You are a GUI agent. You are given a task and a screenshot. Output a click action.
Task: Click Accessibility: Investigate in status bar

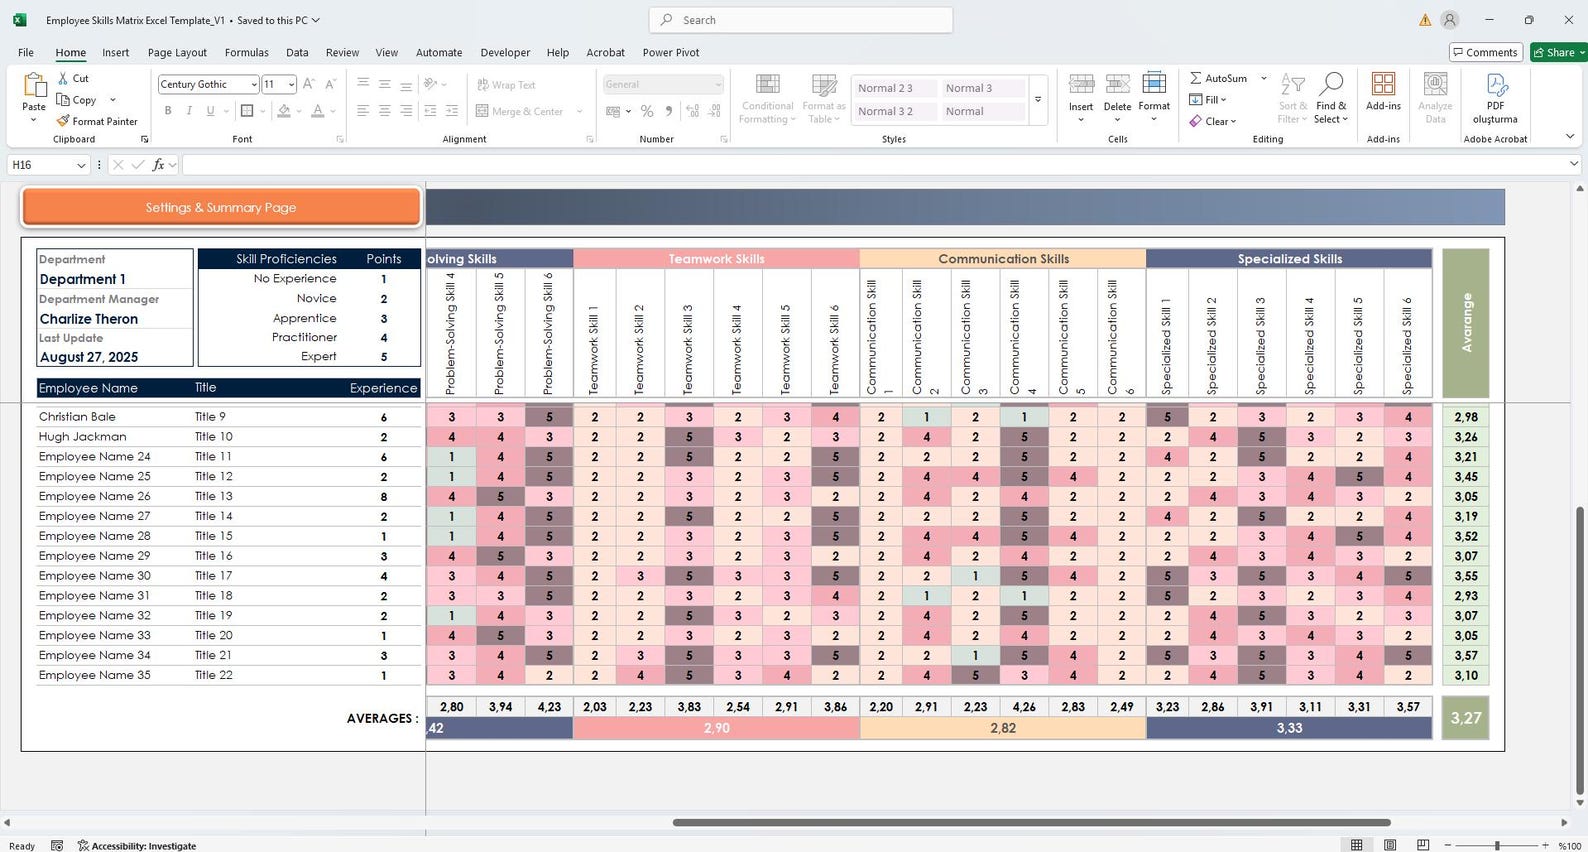point(136,846)
